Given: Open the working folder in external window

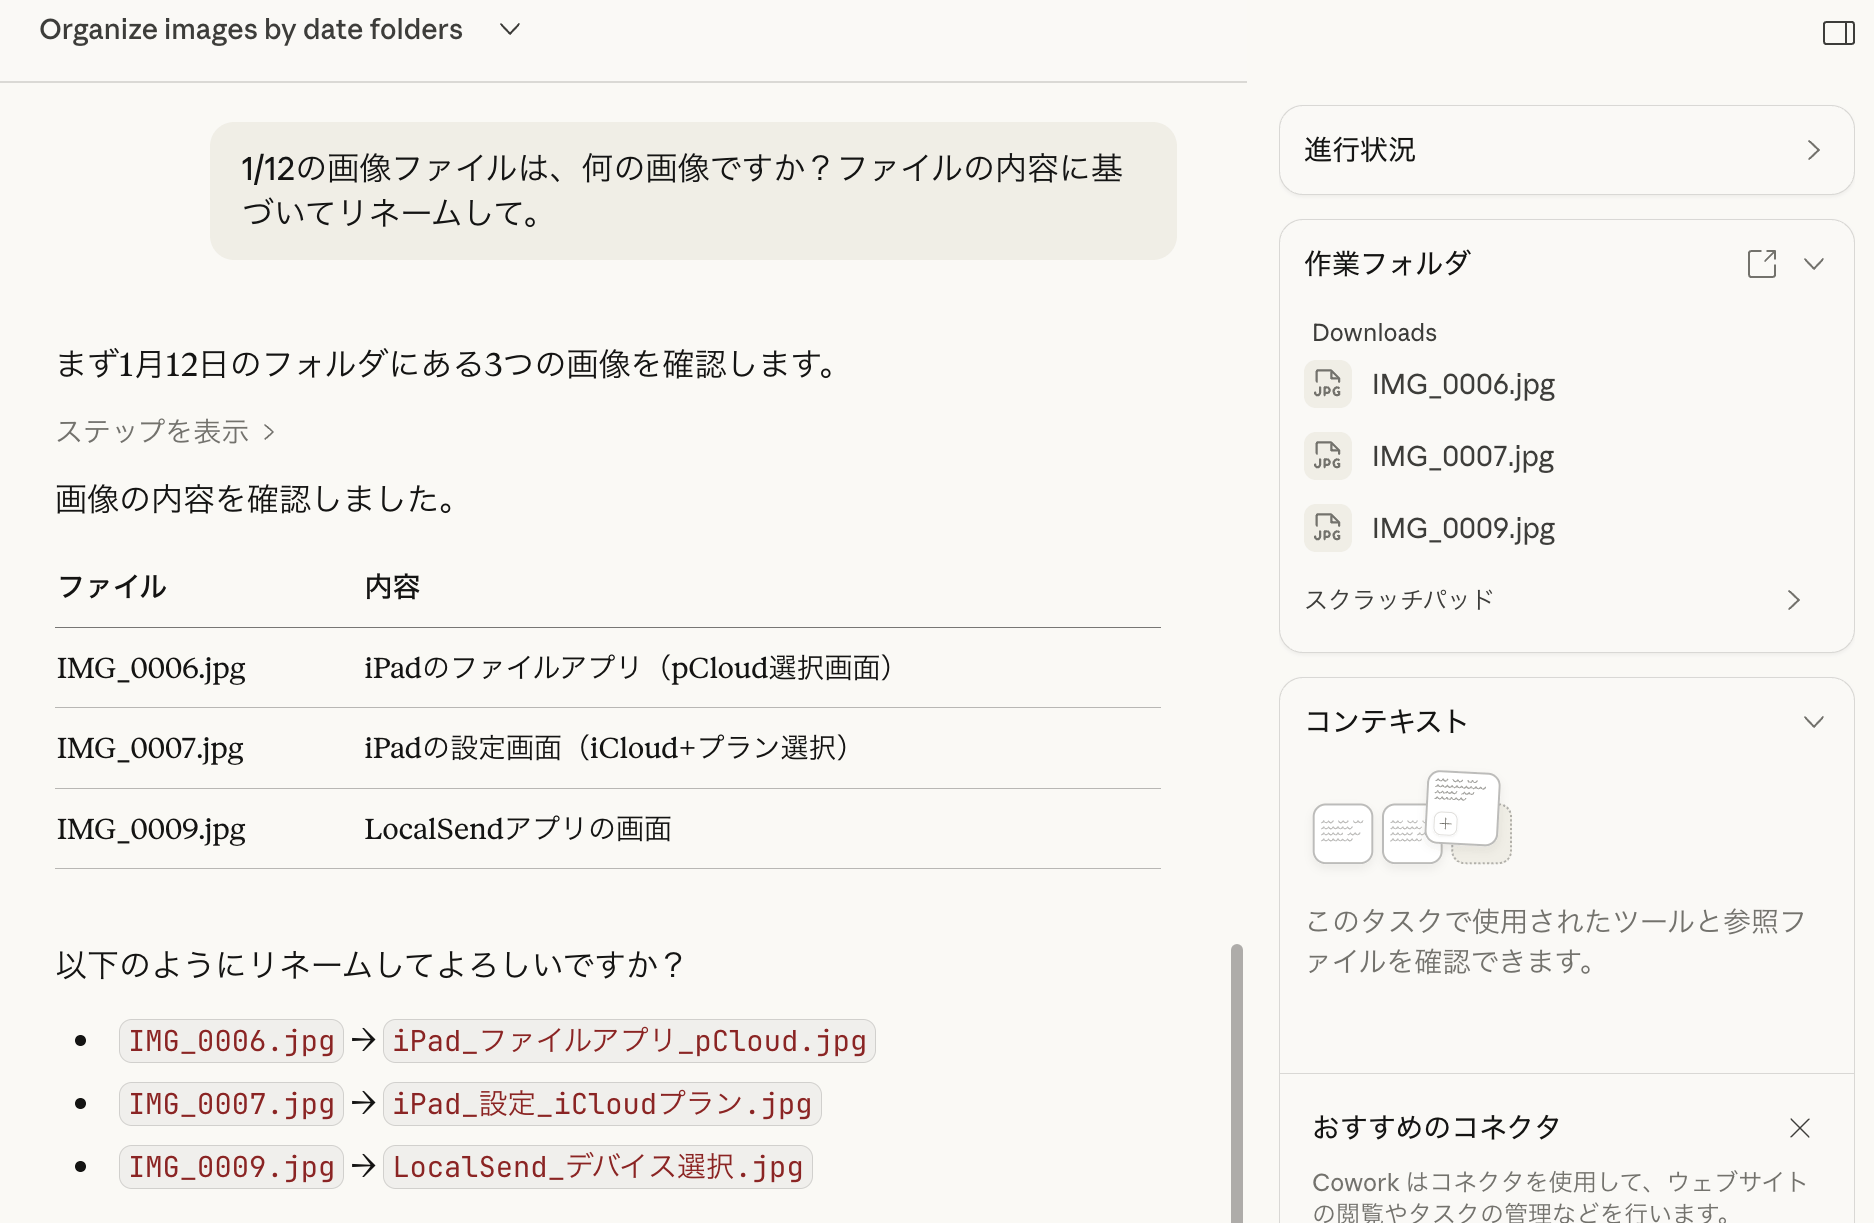Looking at the screenshot, I should coord(1761,264).
